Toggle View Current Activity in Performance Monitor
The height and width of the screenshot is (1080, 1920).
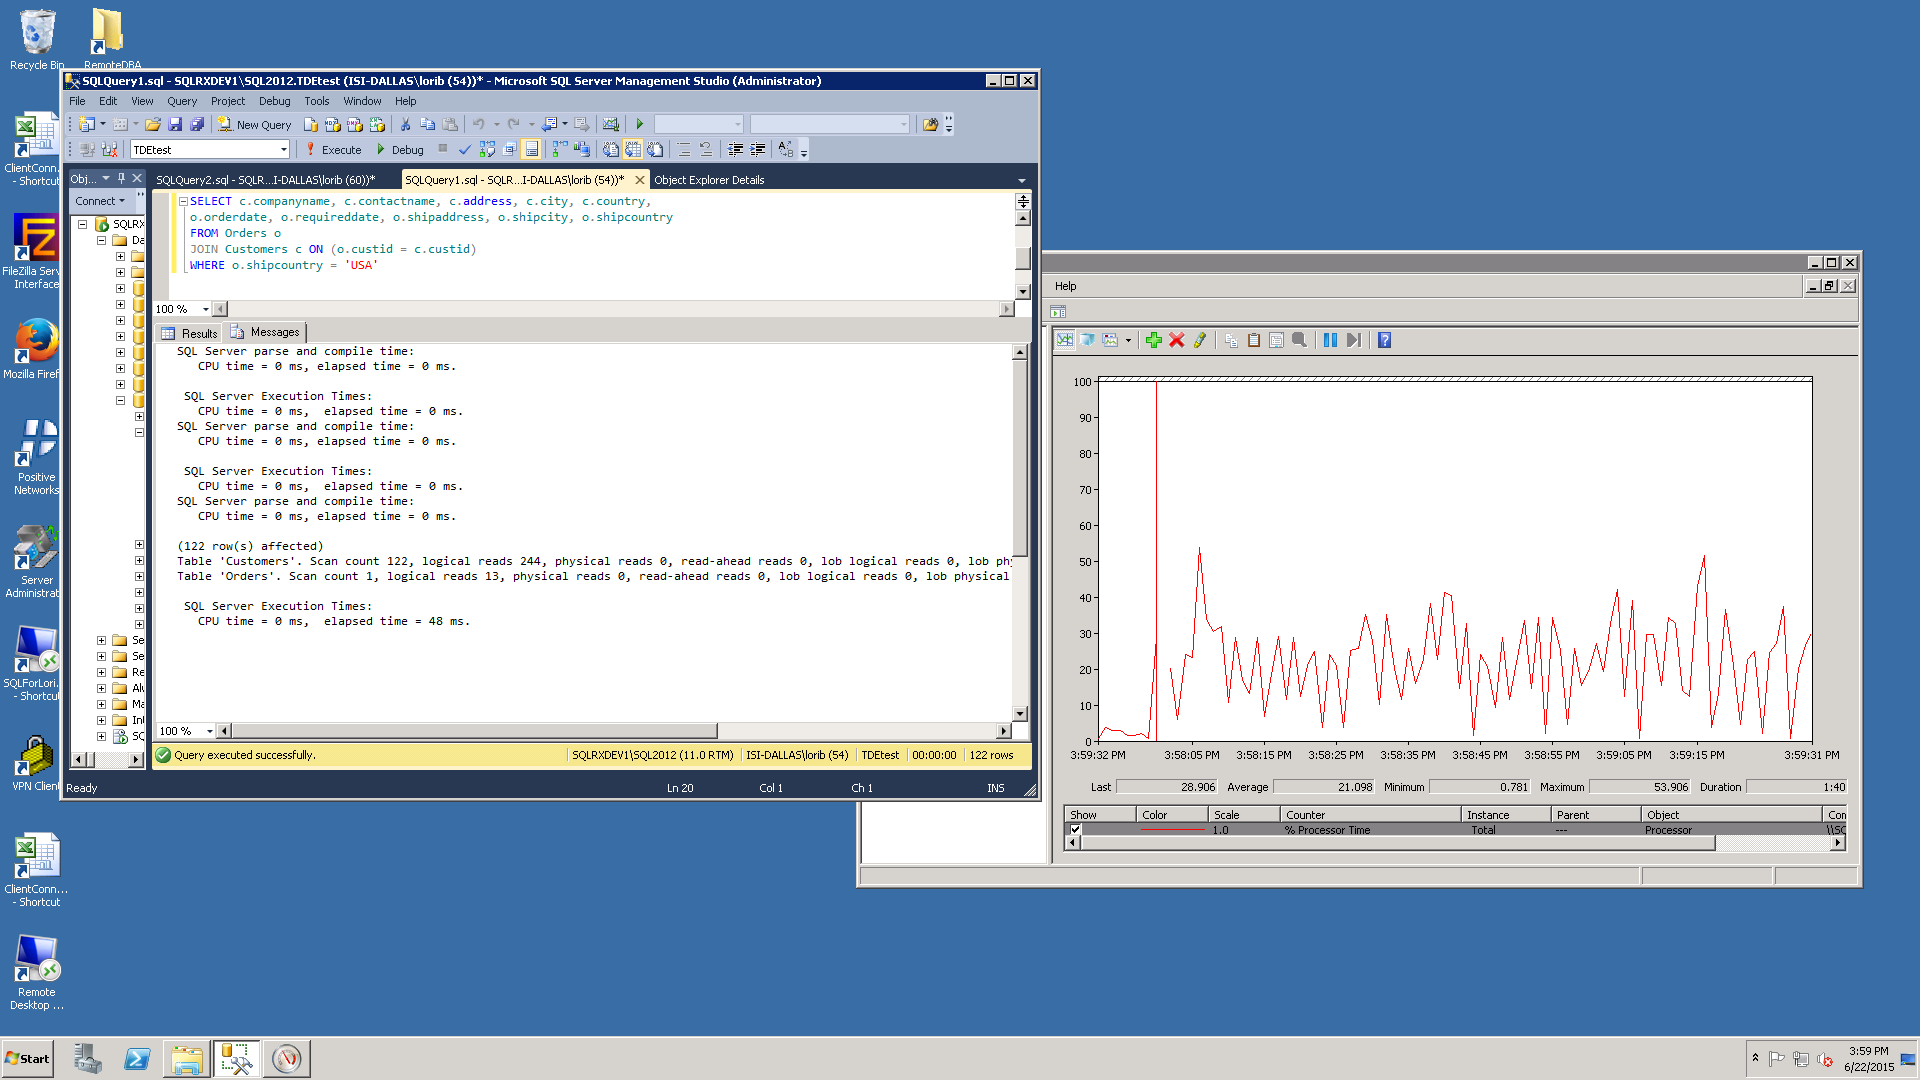[x=1065, y=340]
